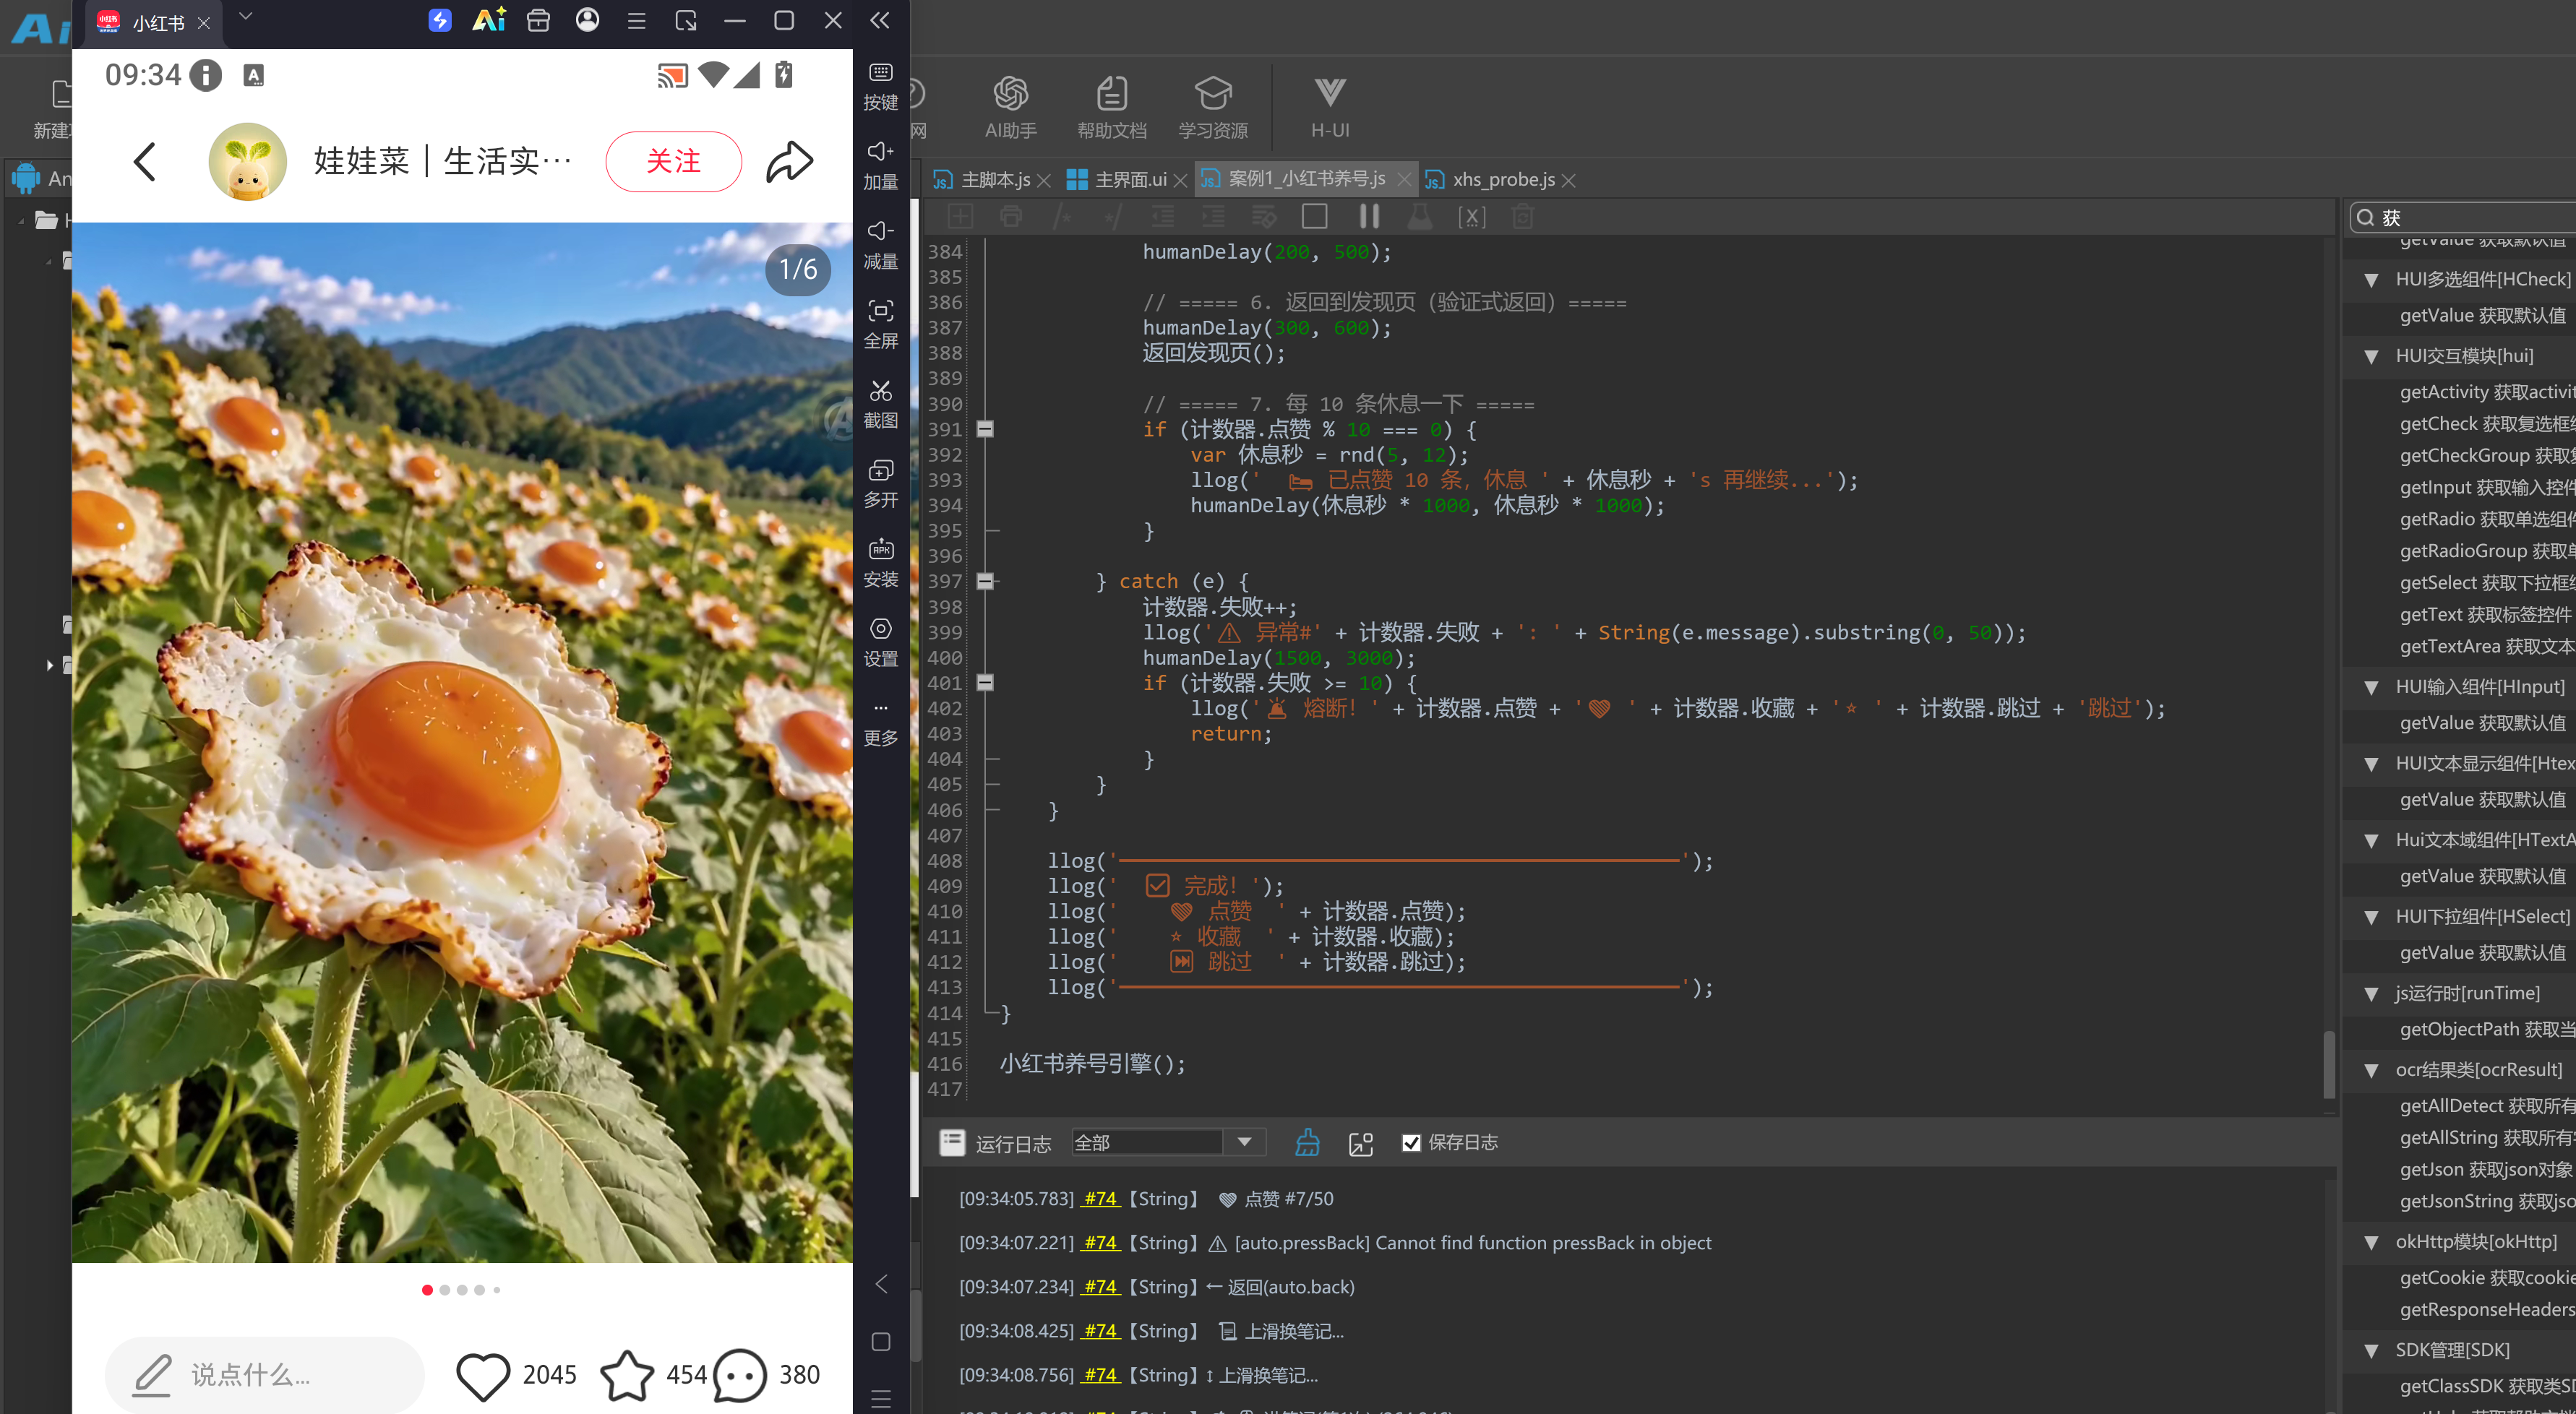Image resolution: width=2576 pixels, height=1414 pixels.
Task: Open comments via speech bubble icon
Action: 740,1375
